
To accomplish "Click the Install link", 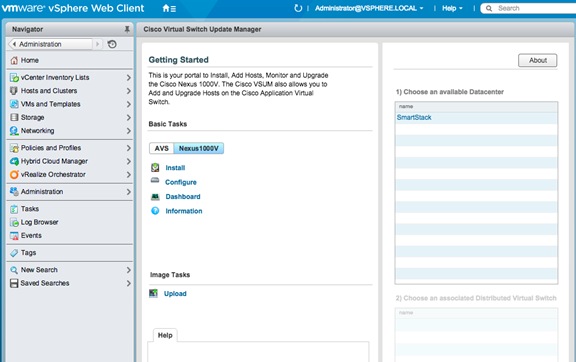I will [x=175, y=168].
